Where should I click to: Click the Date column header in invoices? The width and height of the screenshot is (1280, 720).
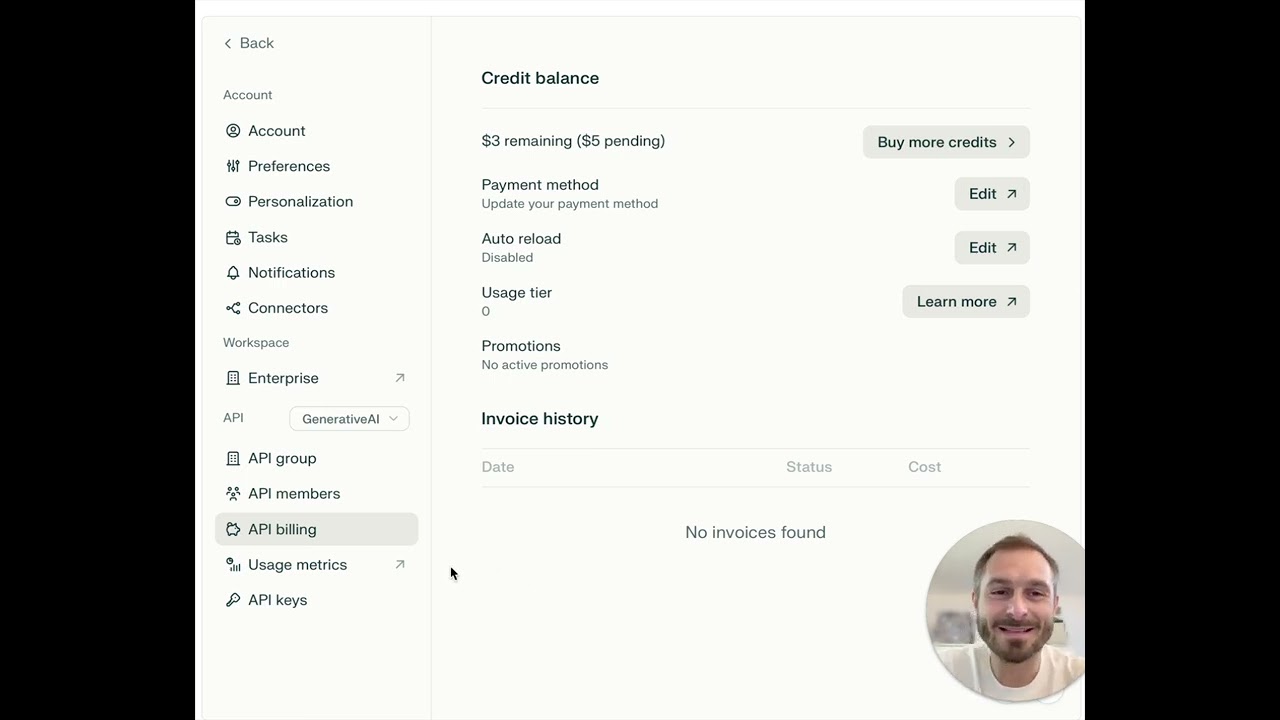(498, 467)
